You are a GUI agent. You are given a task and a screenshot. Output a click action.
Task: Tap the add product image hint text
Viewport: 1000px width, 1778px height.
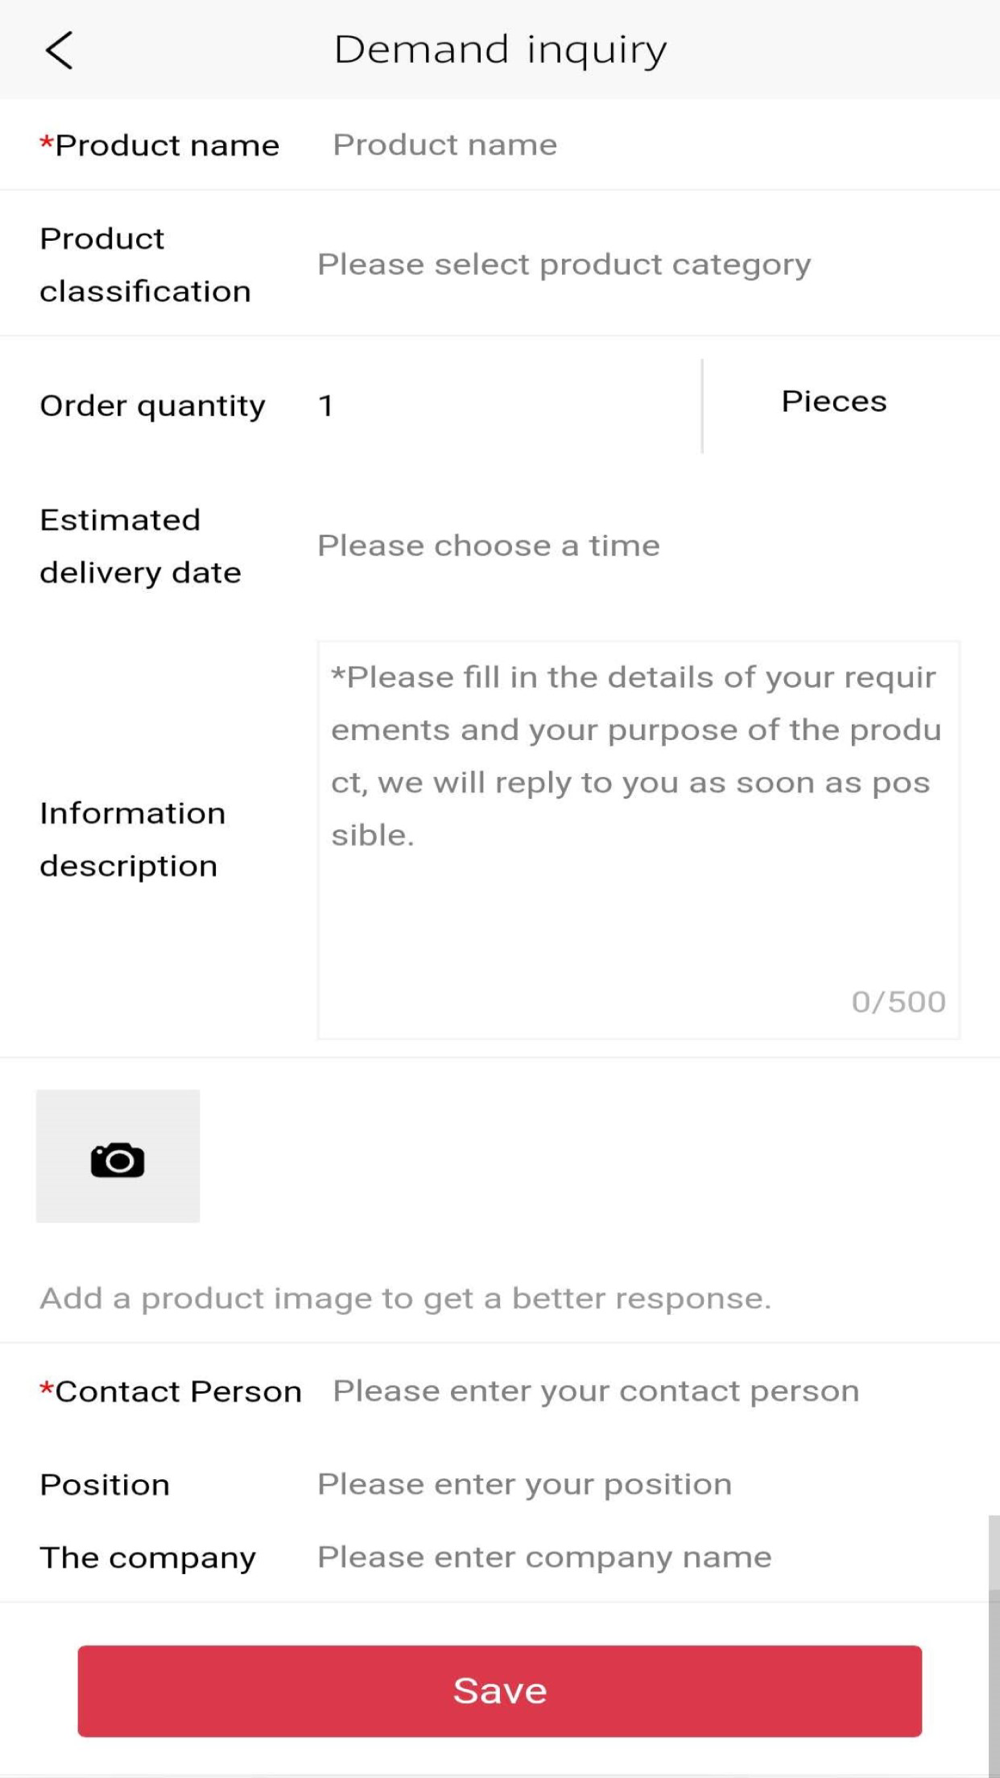coord(405,1298)
